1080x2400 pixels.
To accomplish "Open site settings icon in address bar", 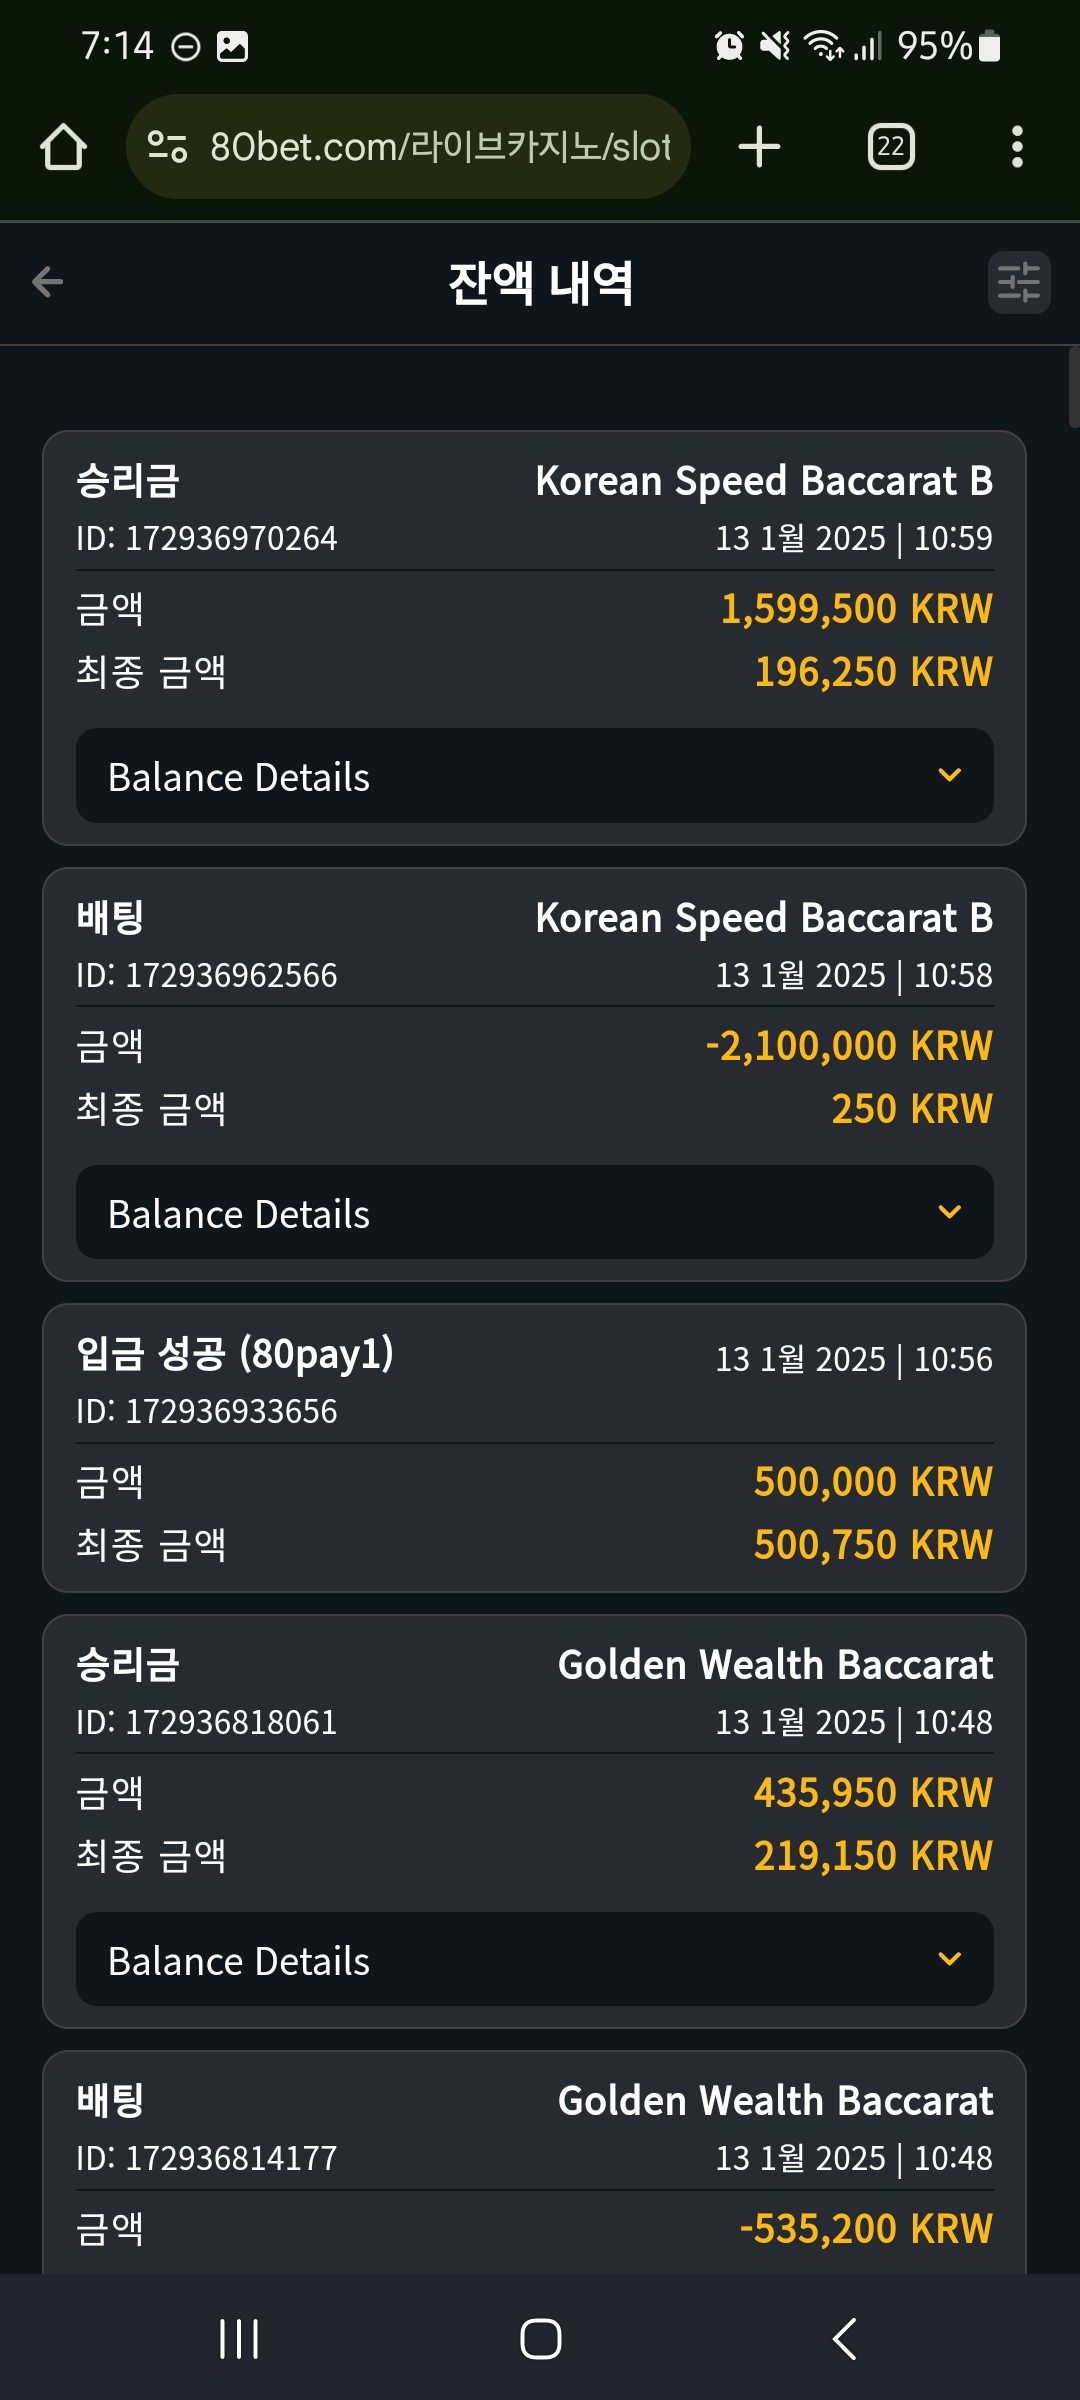I will (167, 147).
